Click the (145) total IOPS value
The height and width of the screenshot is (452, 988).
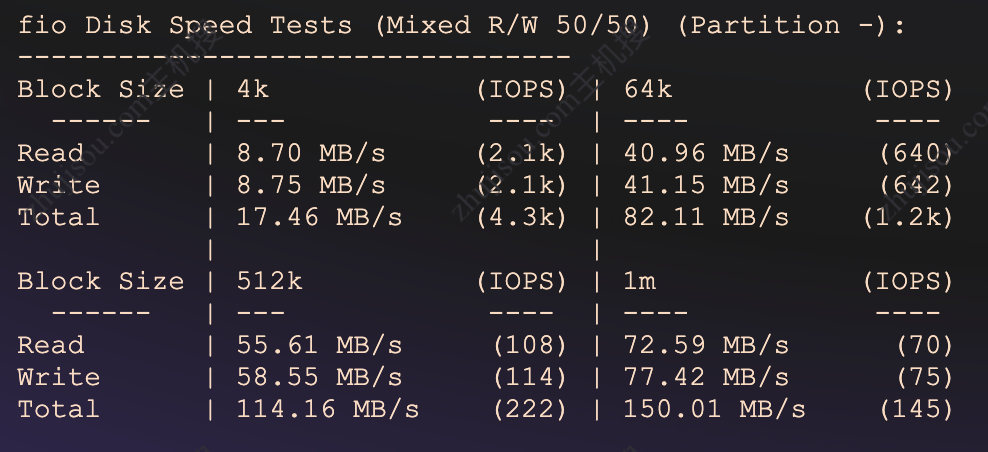[x=916, y=409]
